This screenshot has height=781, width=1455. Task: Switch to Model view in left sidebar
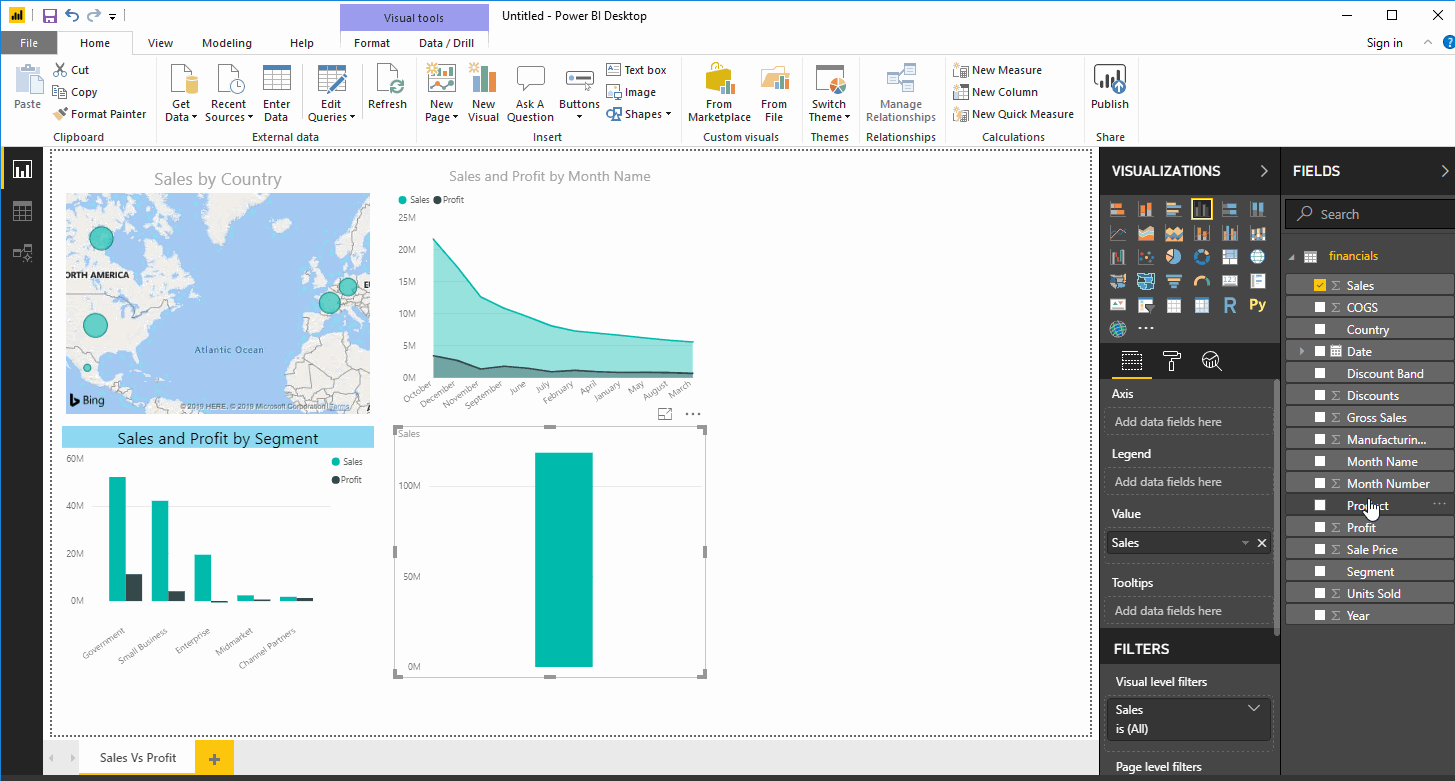coord(22,253)
